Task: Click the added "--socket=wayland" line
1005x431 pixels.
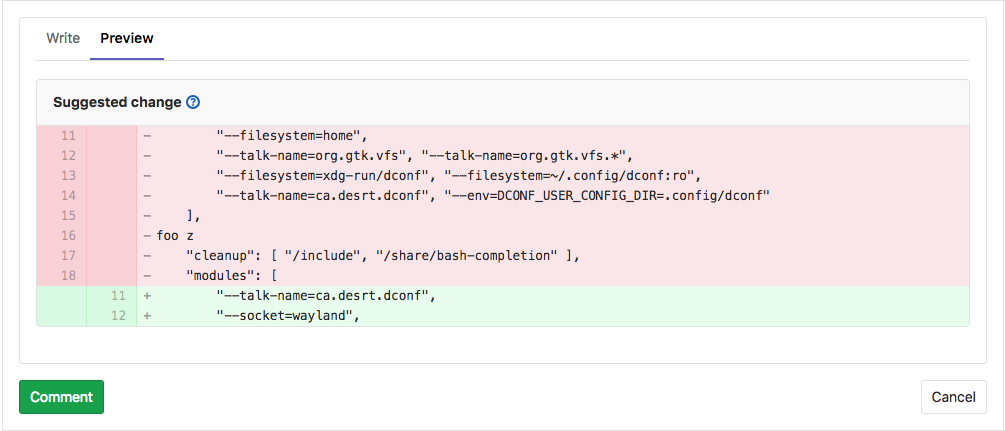Action: click(287, 315)
